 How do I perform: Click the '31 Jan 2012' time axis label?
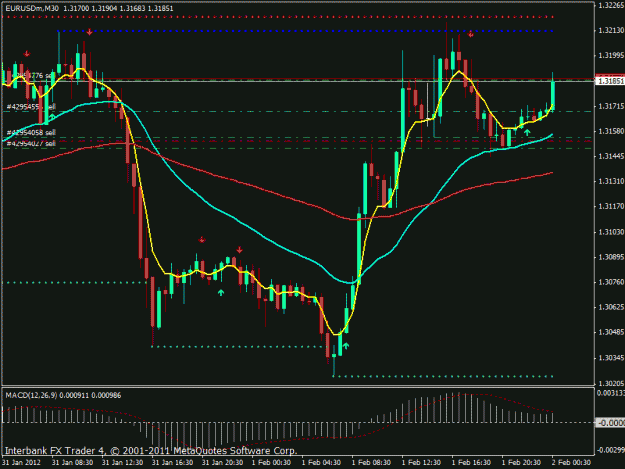[x=22, y=463]
